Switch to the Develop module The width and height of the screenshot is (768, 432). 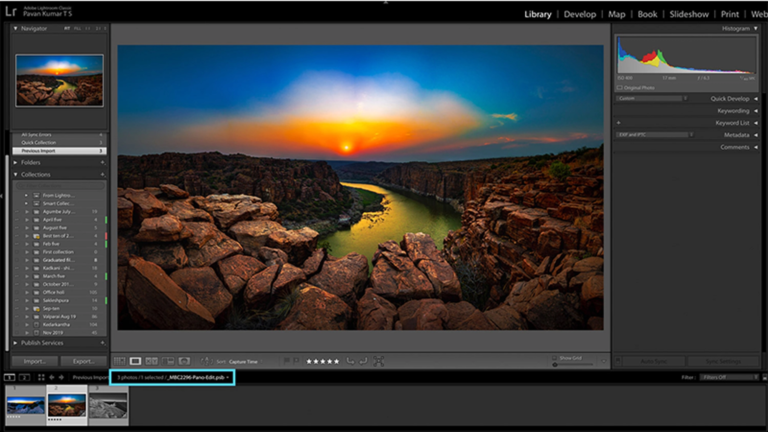coord(579,14)
